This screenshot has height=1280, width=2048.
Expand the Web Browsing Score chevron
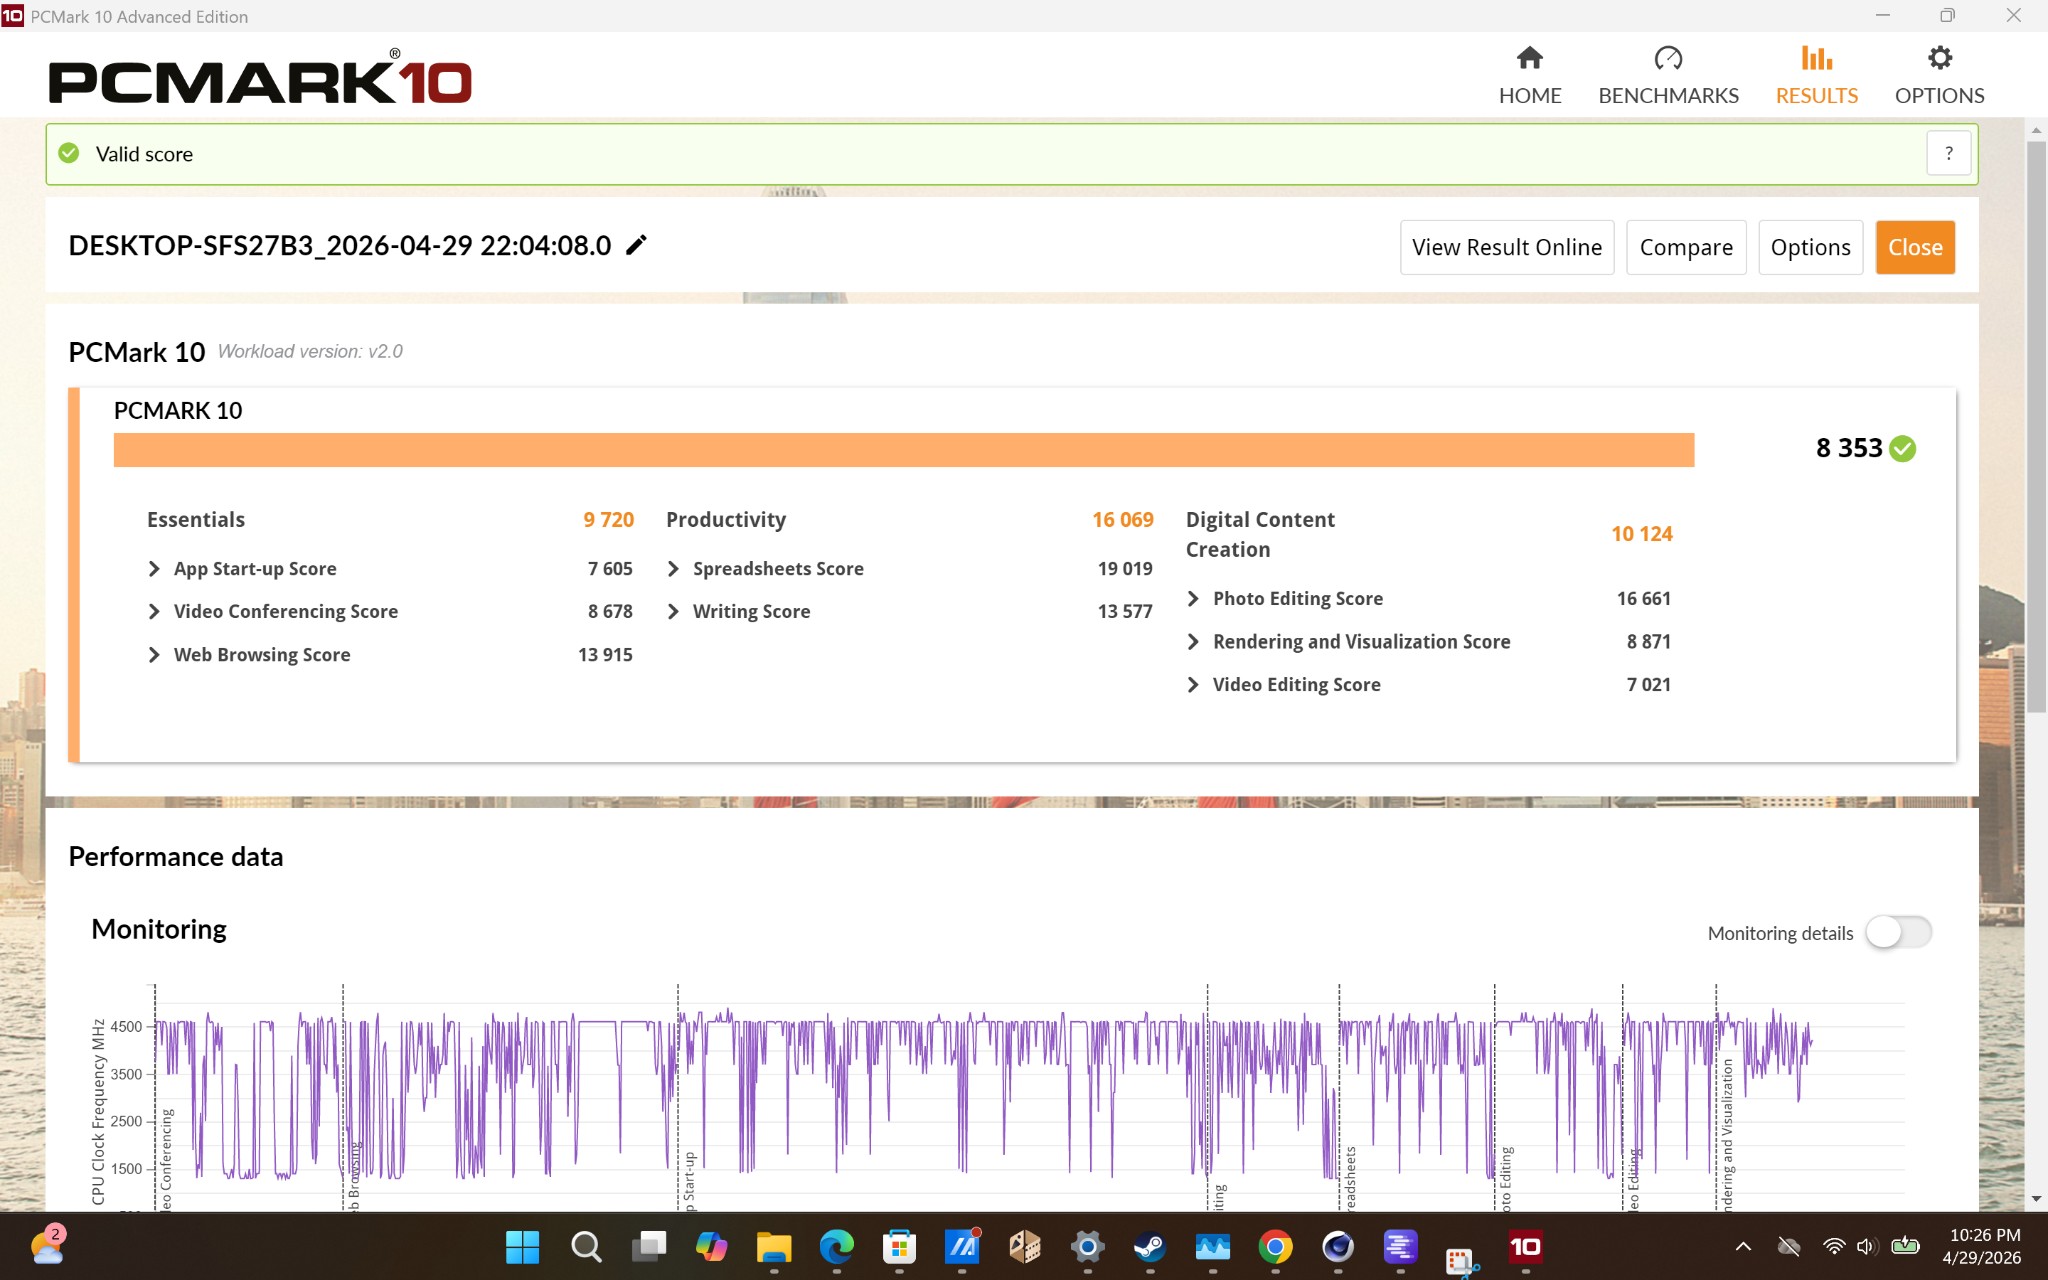[154, 655]
